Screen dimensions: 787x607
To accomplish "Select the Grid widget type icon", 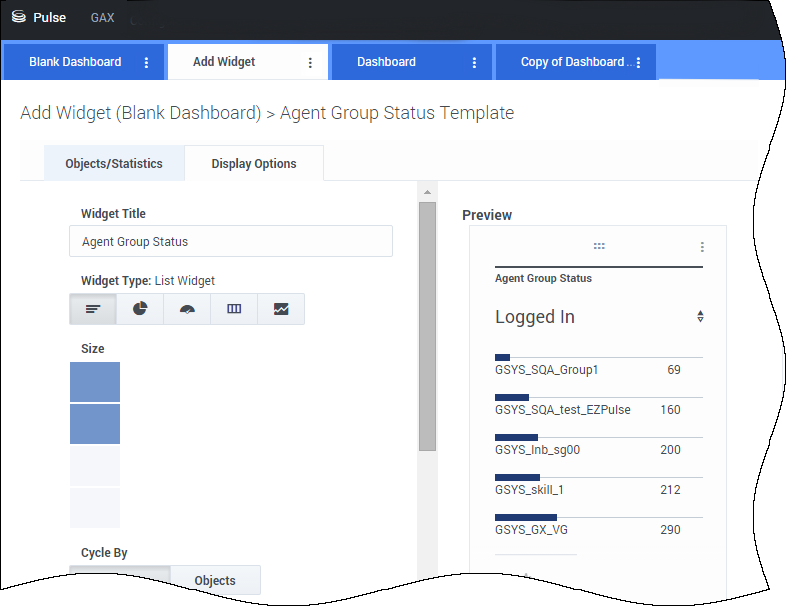I will pos(234,309).
